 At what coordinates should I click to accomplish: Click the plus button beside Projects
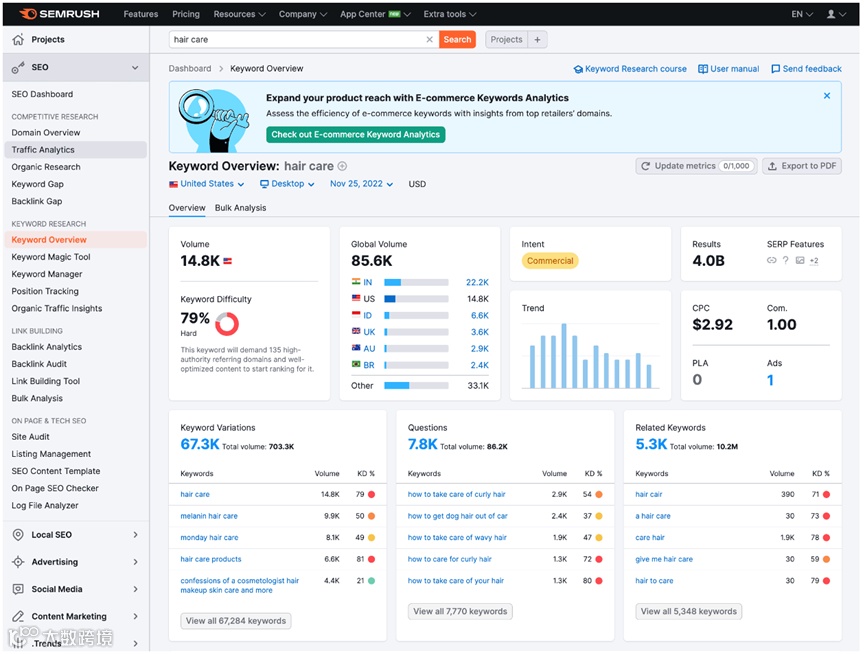[537, 40]
